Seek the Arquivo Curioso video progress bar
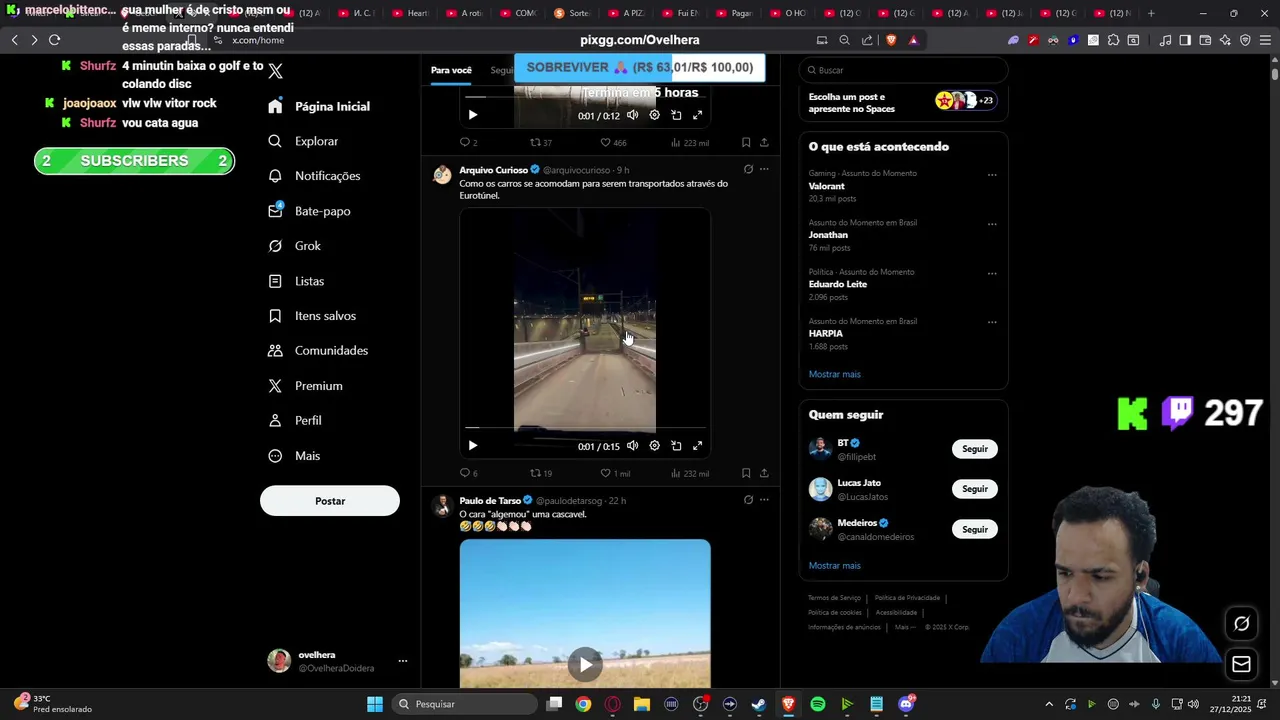The width and height of the screenshot is (1280, 720). click(x=585, y=428)
